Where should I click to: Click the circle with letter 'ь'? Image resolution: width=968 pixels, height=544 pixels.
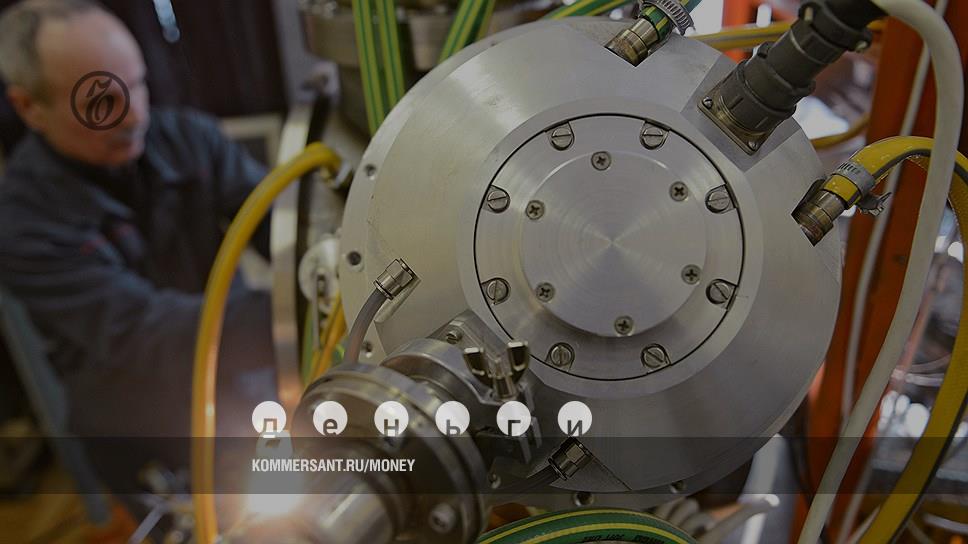pyautogui.click(x=452, y=419)
